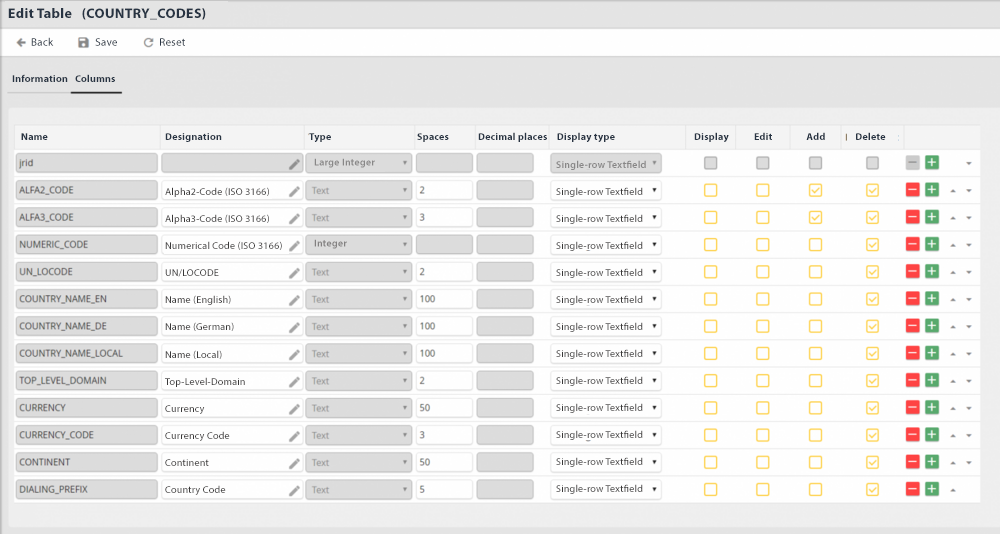Open Type dropdown for jrid showing Large Integer
The width and height of the screenshot is (1000, 534).
coord(358,163)
